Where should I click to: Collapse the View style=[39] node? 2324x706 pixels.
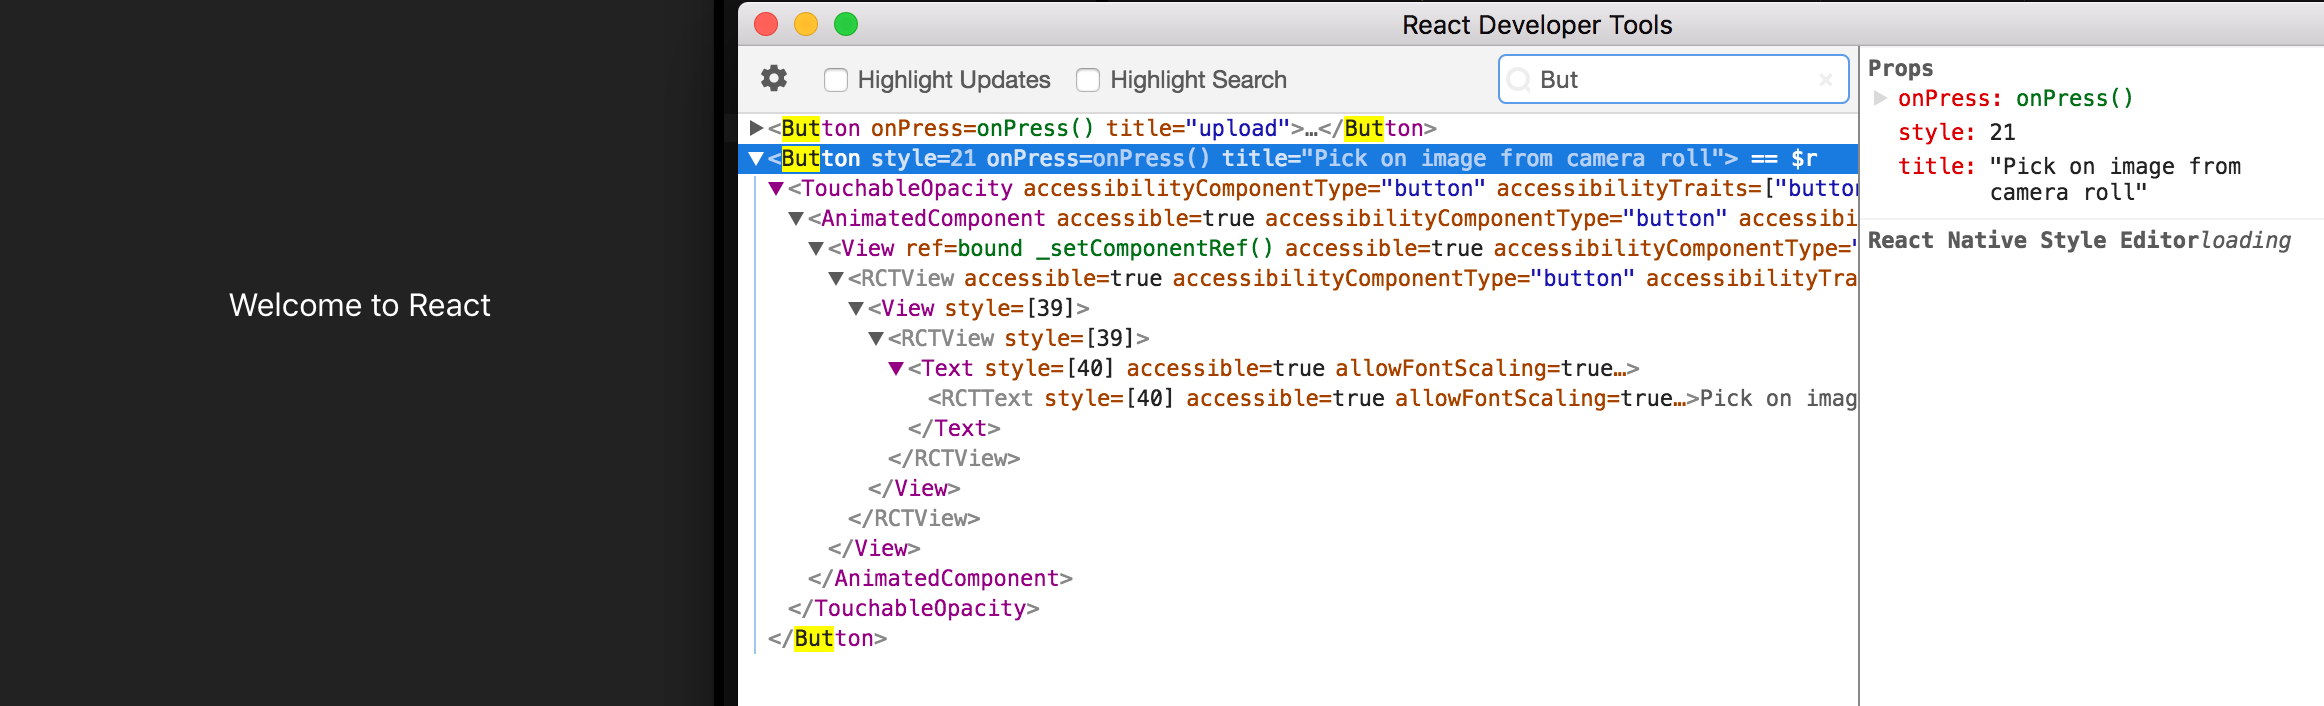(x=857, y=308)
